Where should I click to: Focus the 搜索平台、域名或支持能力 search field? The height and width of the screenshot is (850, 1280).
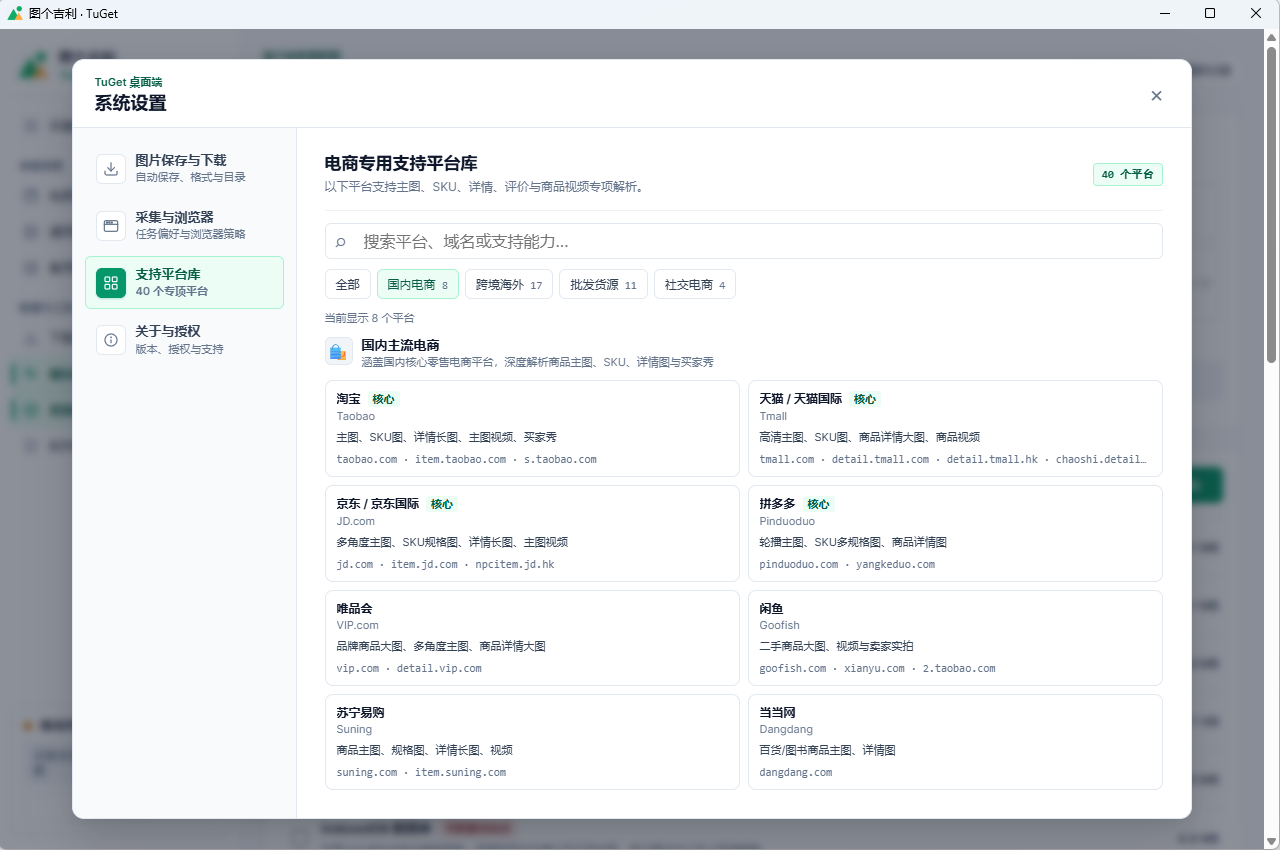click(744, 241)
